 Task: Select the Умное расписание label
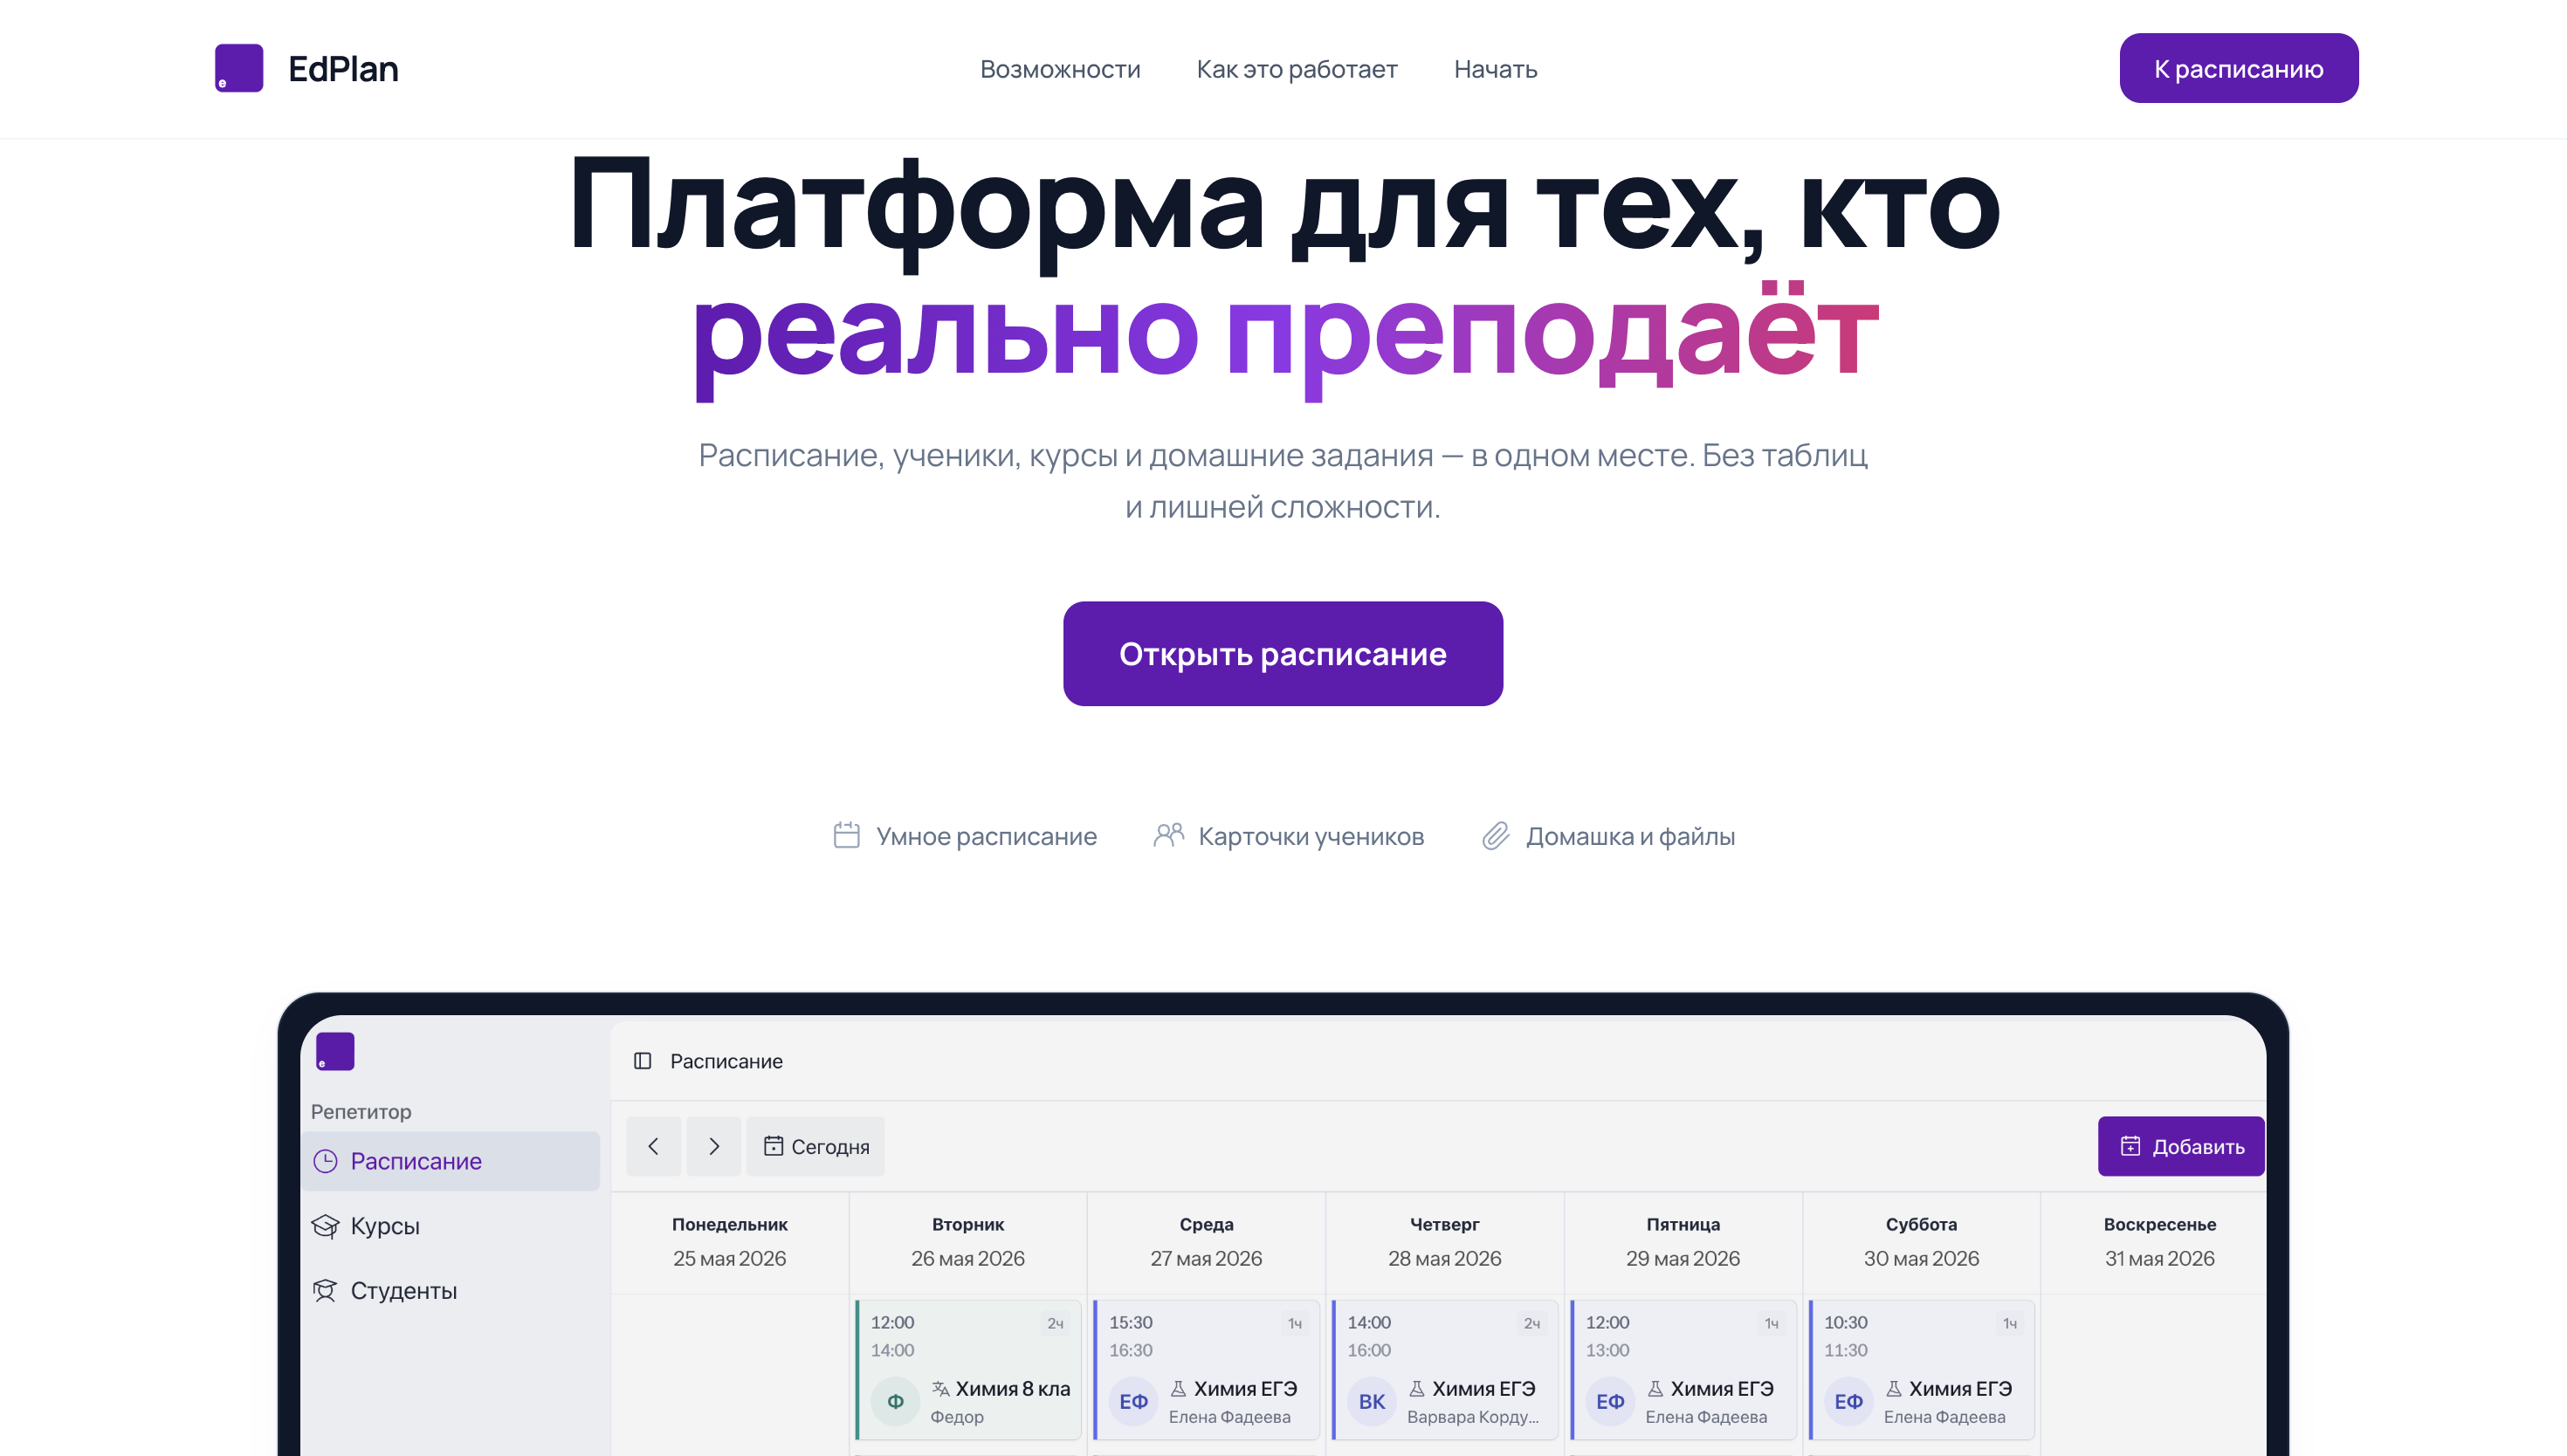(x=986, y=836)
